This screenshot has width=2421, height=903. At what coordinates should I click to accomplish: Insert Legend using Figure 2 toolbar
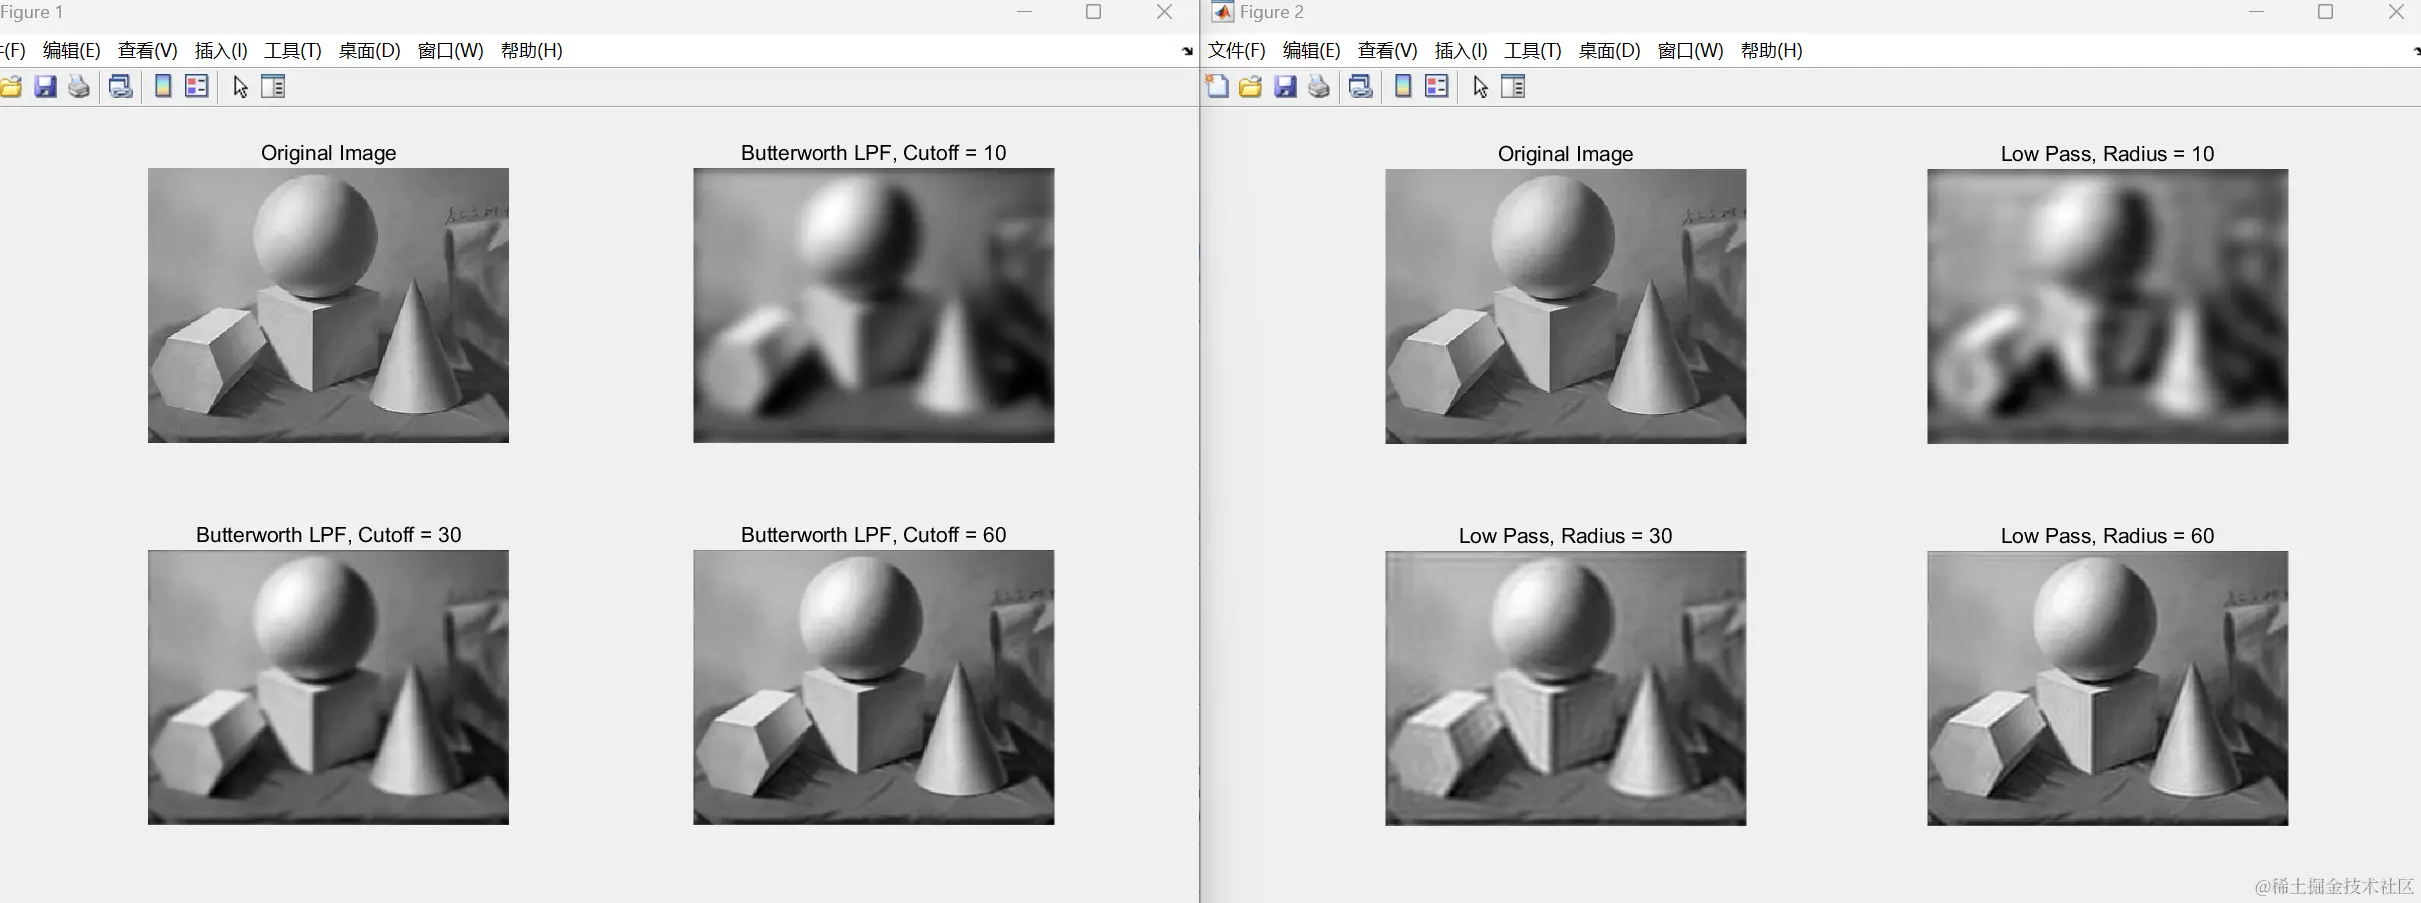1437,87
